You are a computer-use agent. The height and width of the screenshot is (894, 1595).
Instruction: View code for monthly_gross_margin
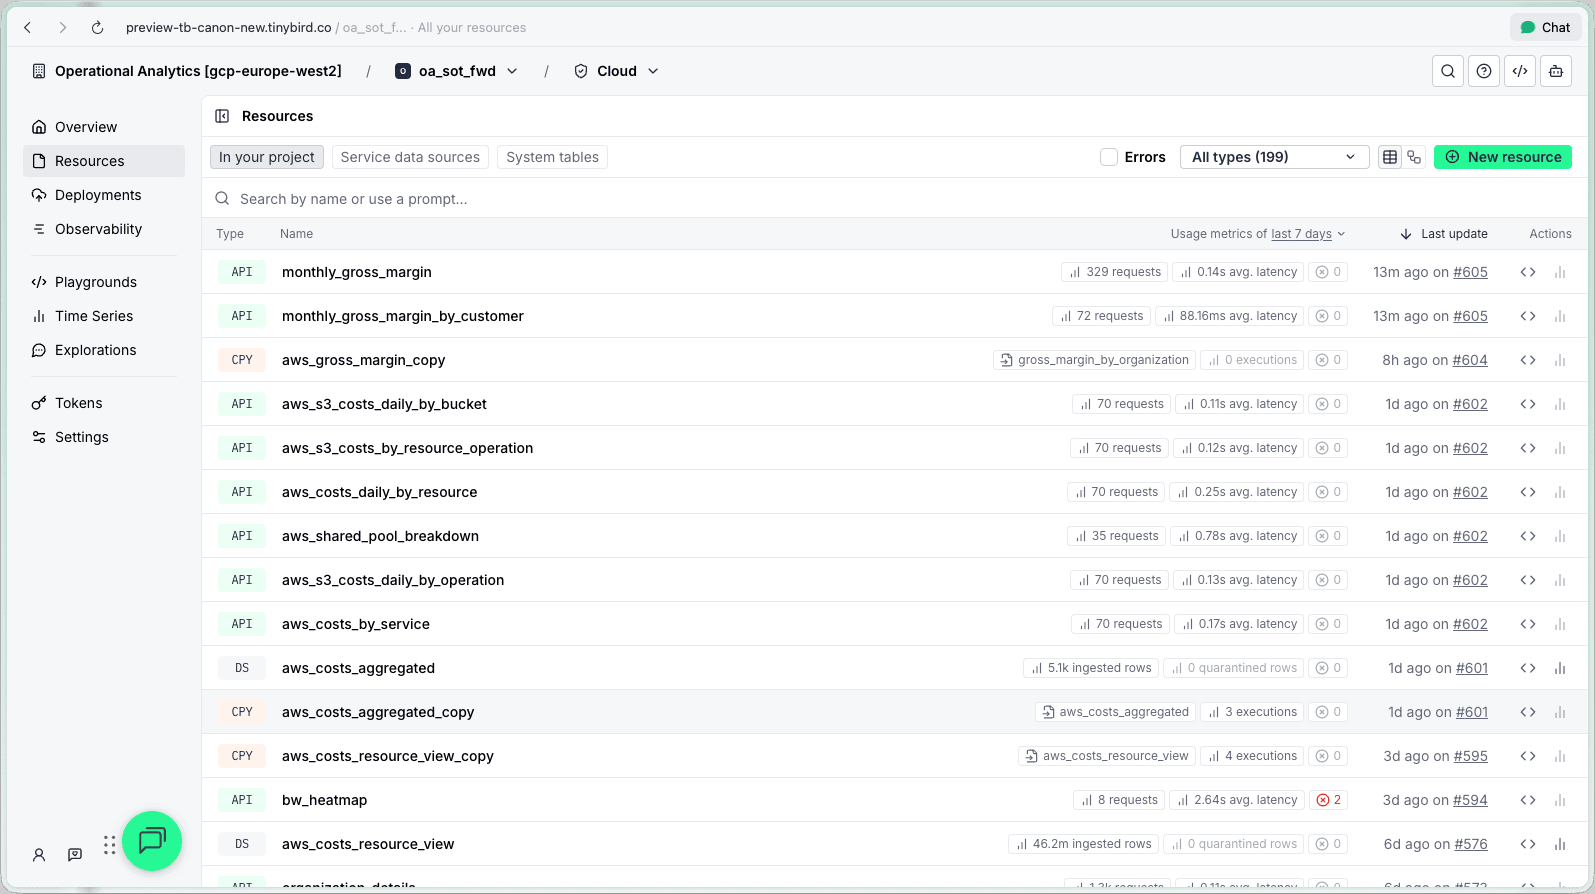point(1528,272)
